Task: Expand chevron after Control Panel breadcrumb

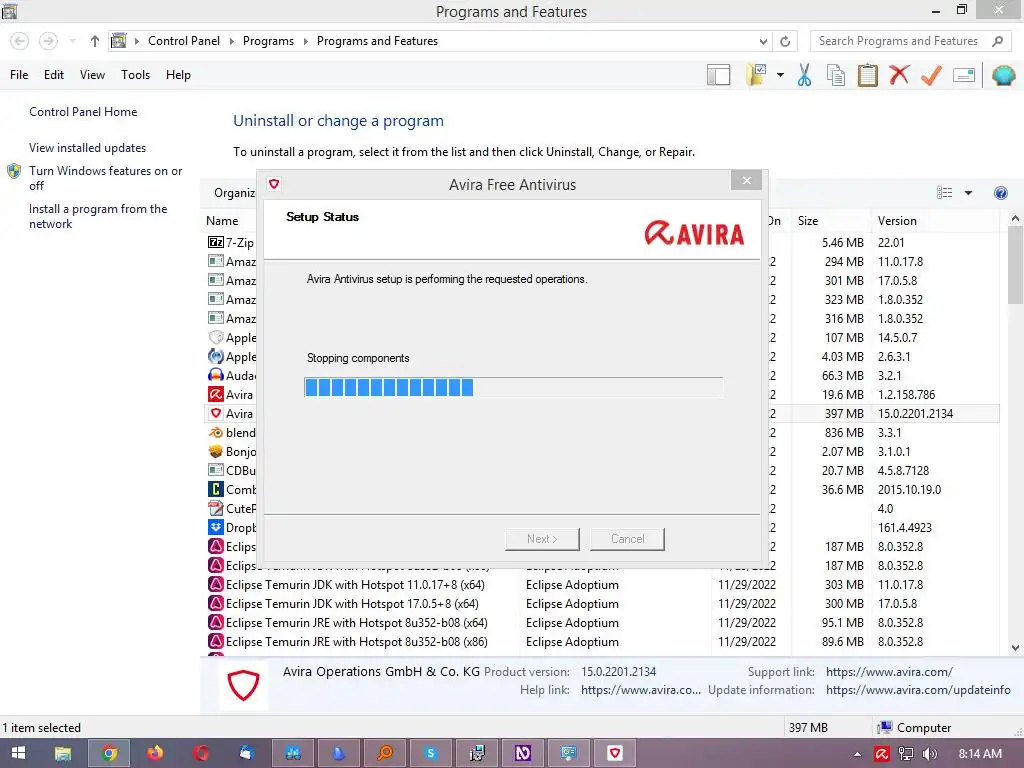Action: tap(231, 41)
